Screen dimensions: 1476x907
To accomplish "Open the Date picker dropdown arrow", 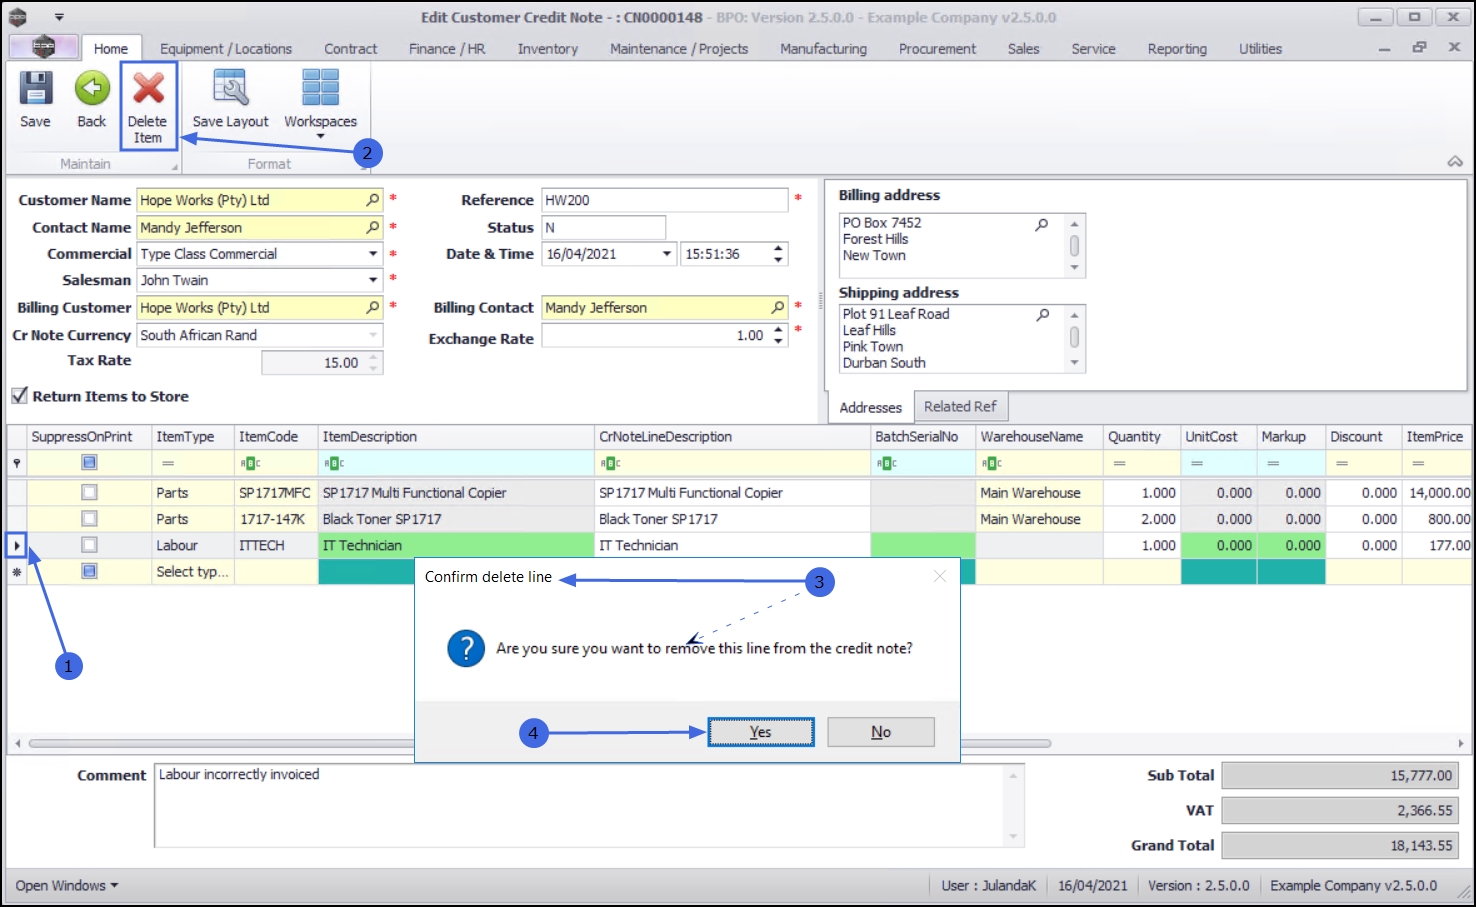I will click(x=667, y=254).
